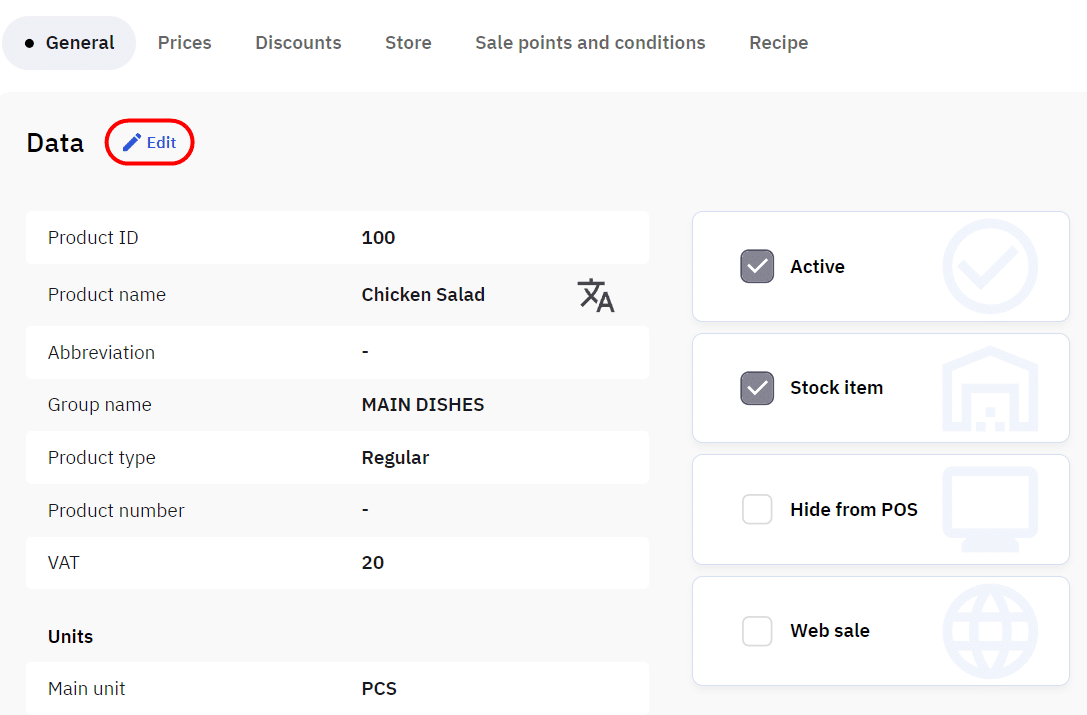Select the General tab

pos(69,43)
